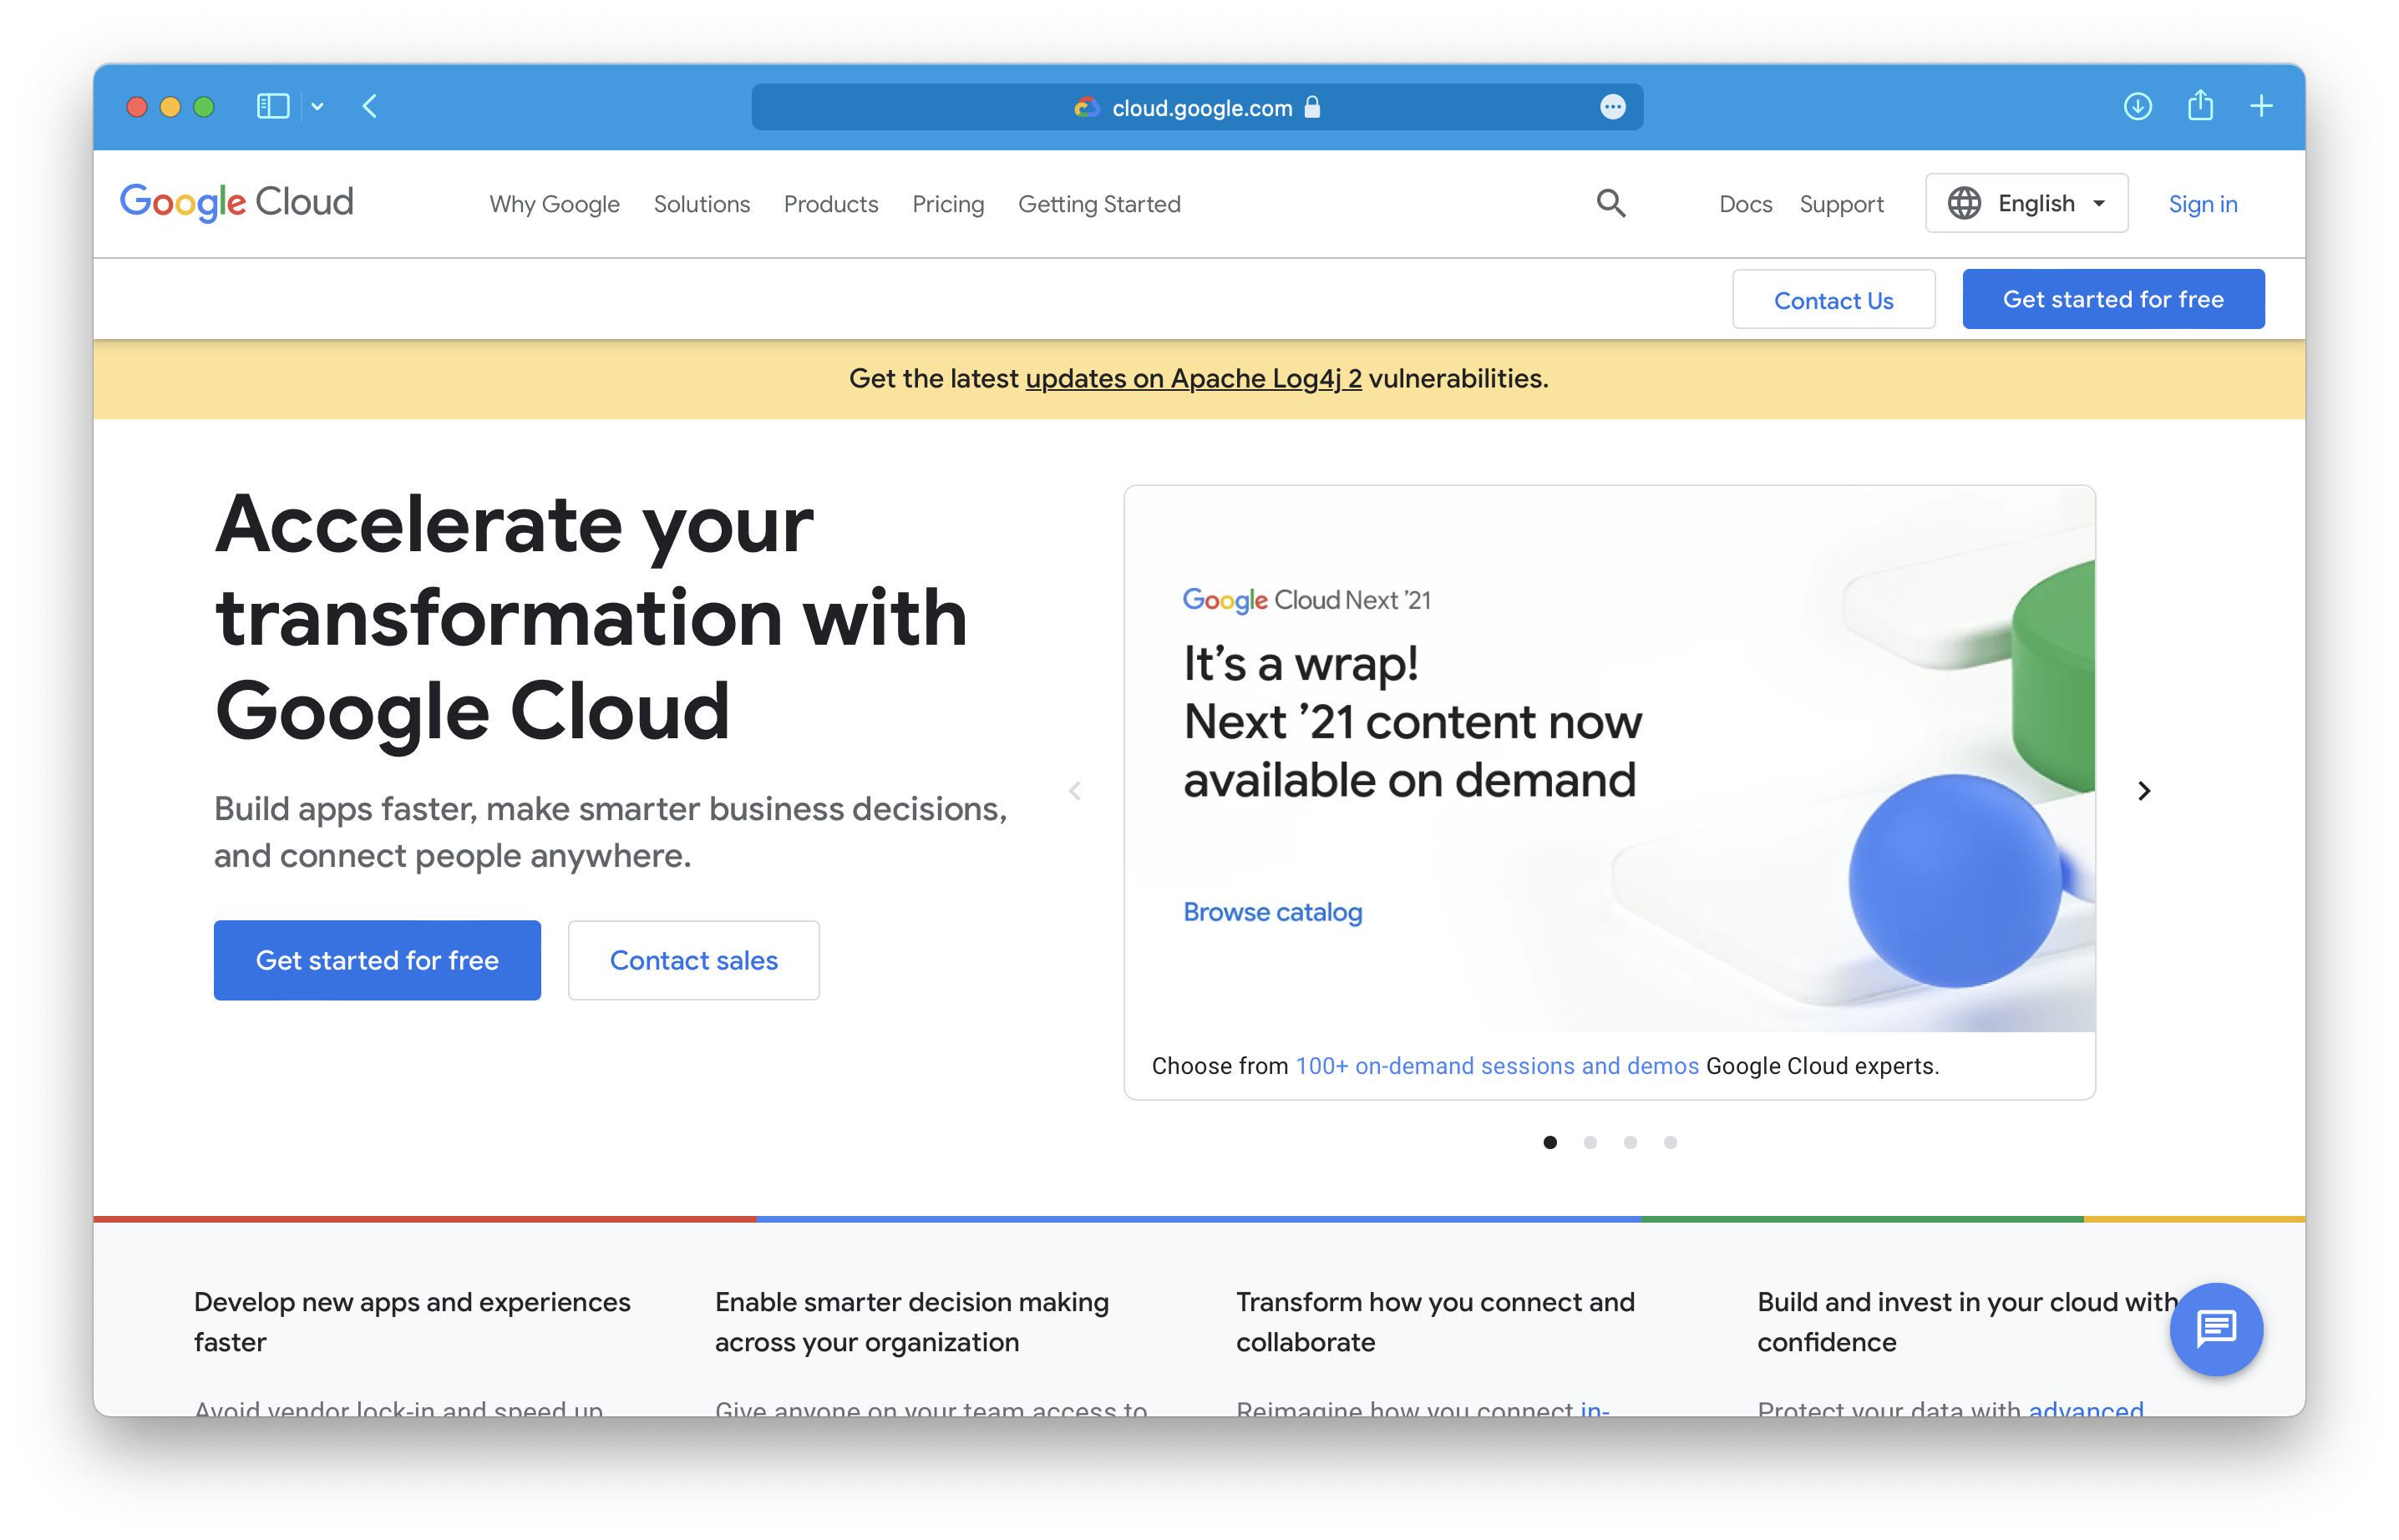Click the Google Cloud Next '21 logo
Image resolution: width=2399 pixels, height=1540 pixels.
pos(1306,600)
